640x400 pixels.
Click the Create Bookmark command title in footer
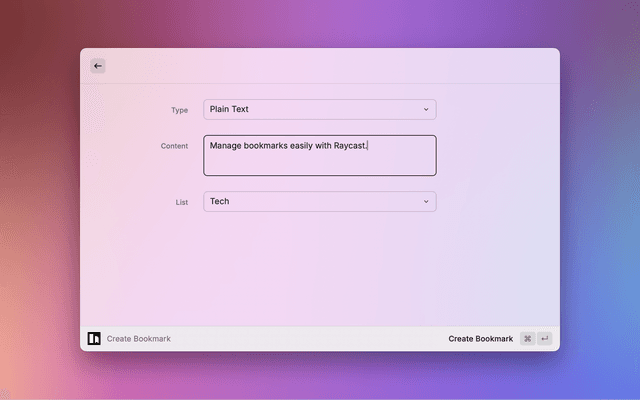point(139,339)
